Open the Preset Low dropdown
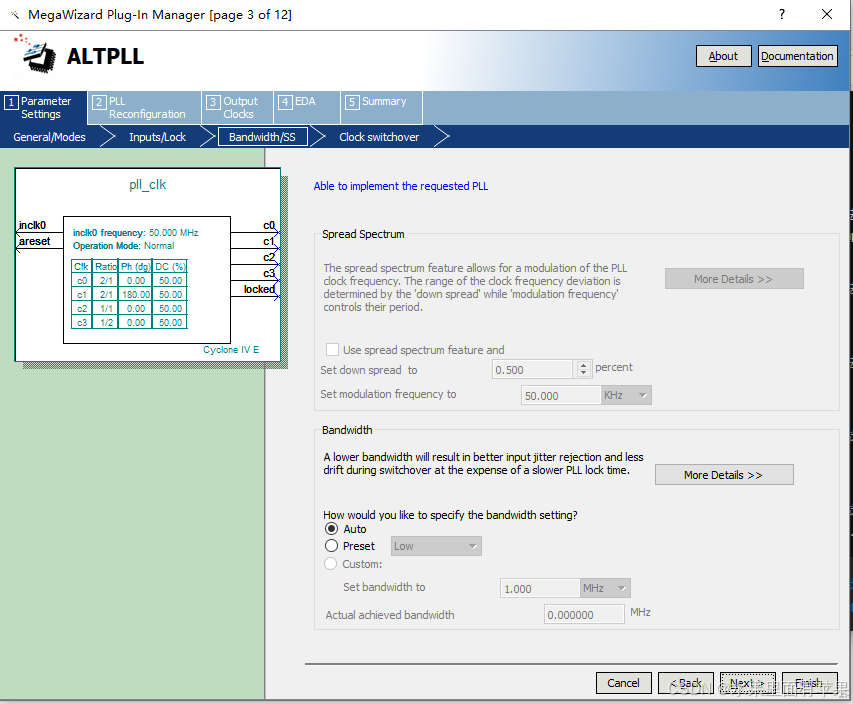Image resolution: width=853 pixels, height=704 pixels. [436, 546]
